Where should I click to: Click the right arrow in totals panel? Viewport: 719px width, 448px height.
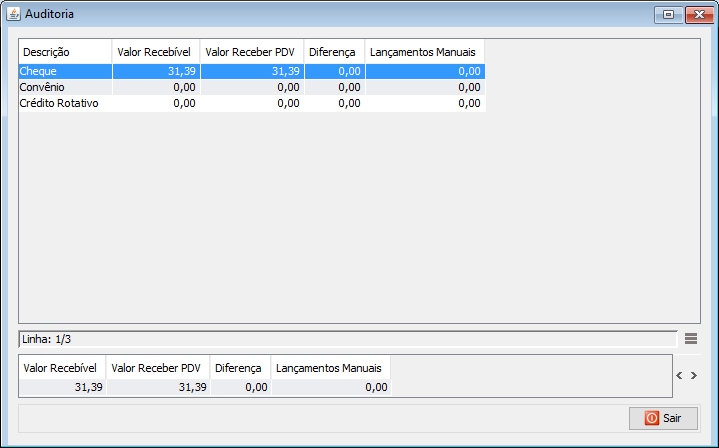coord(693,376)
